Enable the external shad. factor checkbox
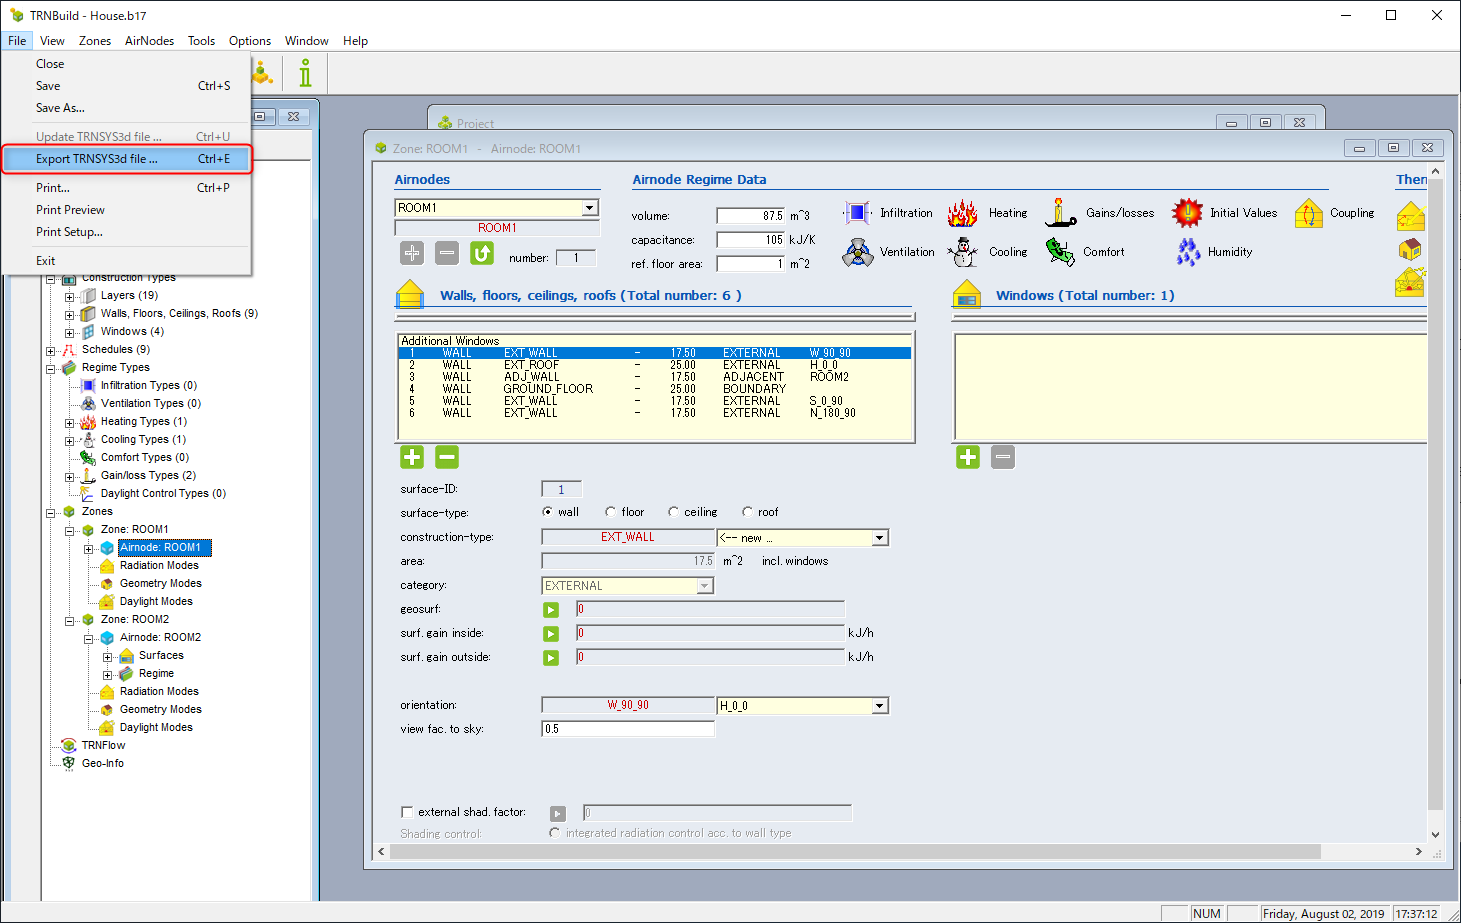1461x923 pixels. pos(407,812)
